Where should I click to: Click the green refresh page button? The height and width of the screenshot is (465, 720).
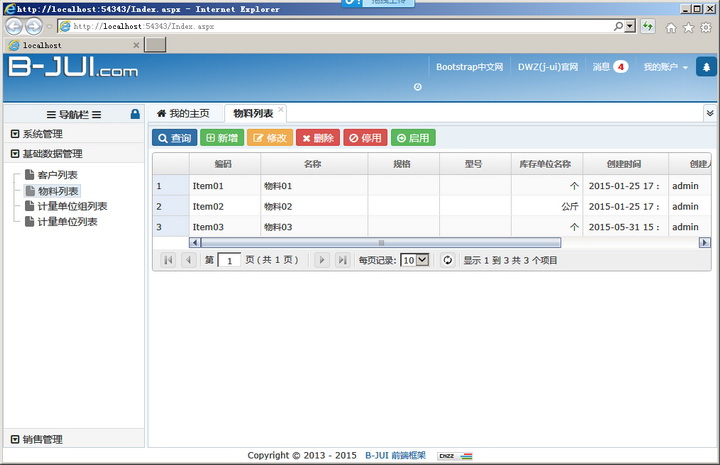647,26
